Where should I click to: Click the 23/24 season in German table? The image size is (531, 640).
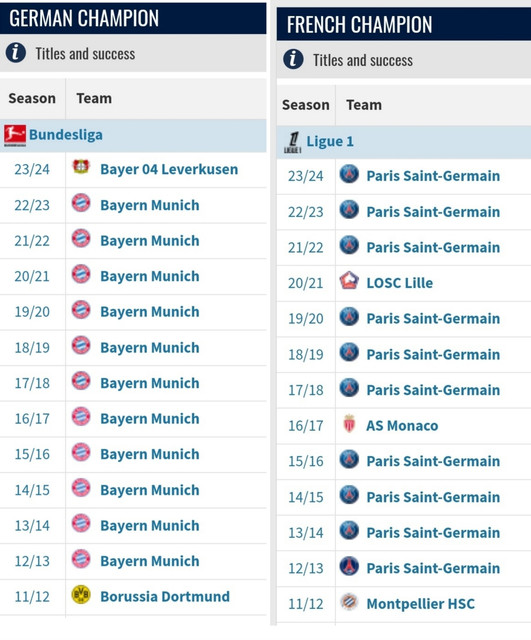click(x=32, y=169)
